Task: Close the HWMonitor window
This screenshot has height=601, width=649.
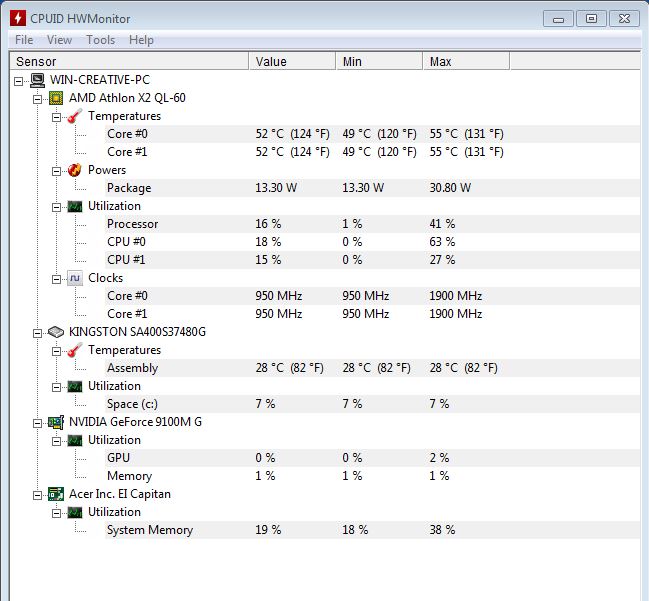Action: pyautogui.click(x=624, y=19)
